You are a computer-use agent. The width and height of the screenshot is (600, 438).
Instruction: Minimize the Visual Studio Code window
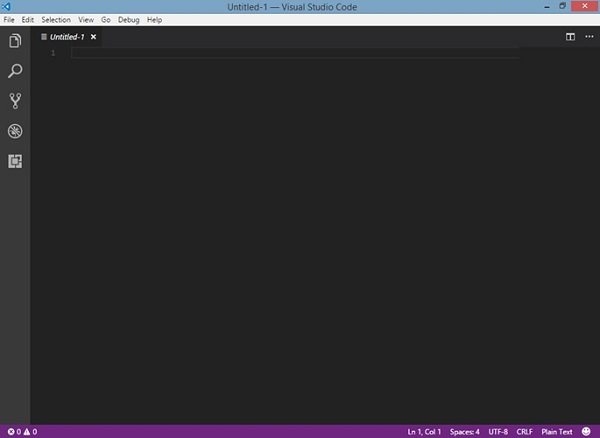pos(547,7)
